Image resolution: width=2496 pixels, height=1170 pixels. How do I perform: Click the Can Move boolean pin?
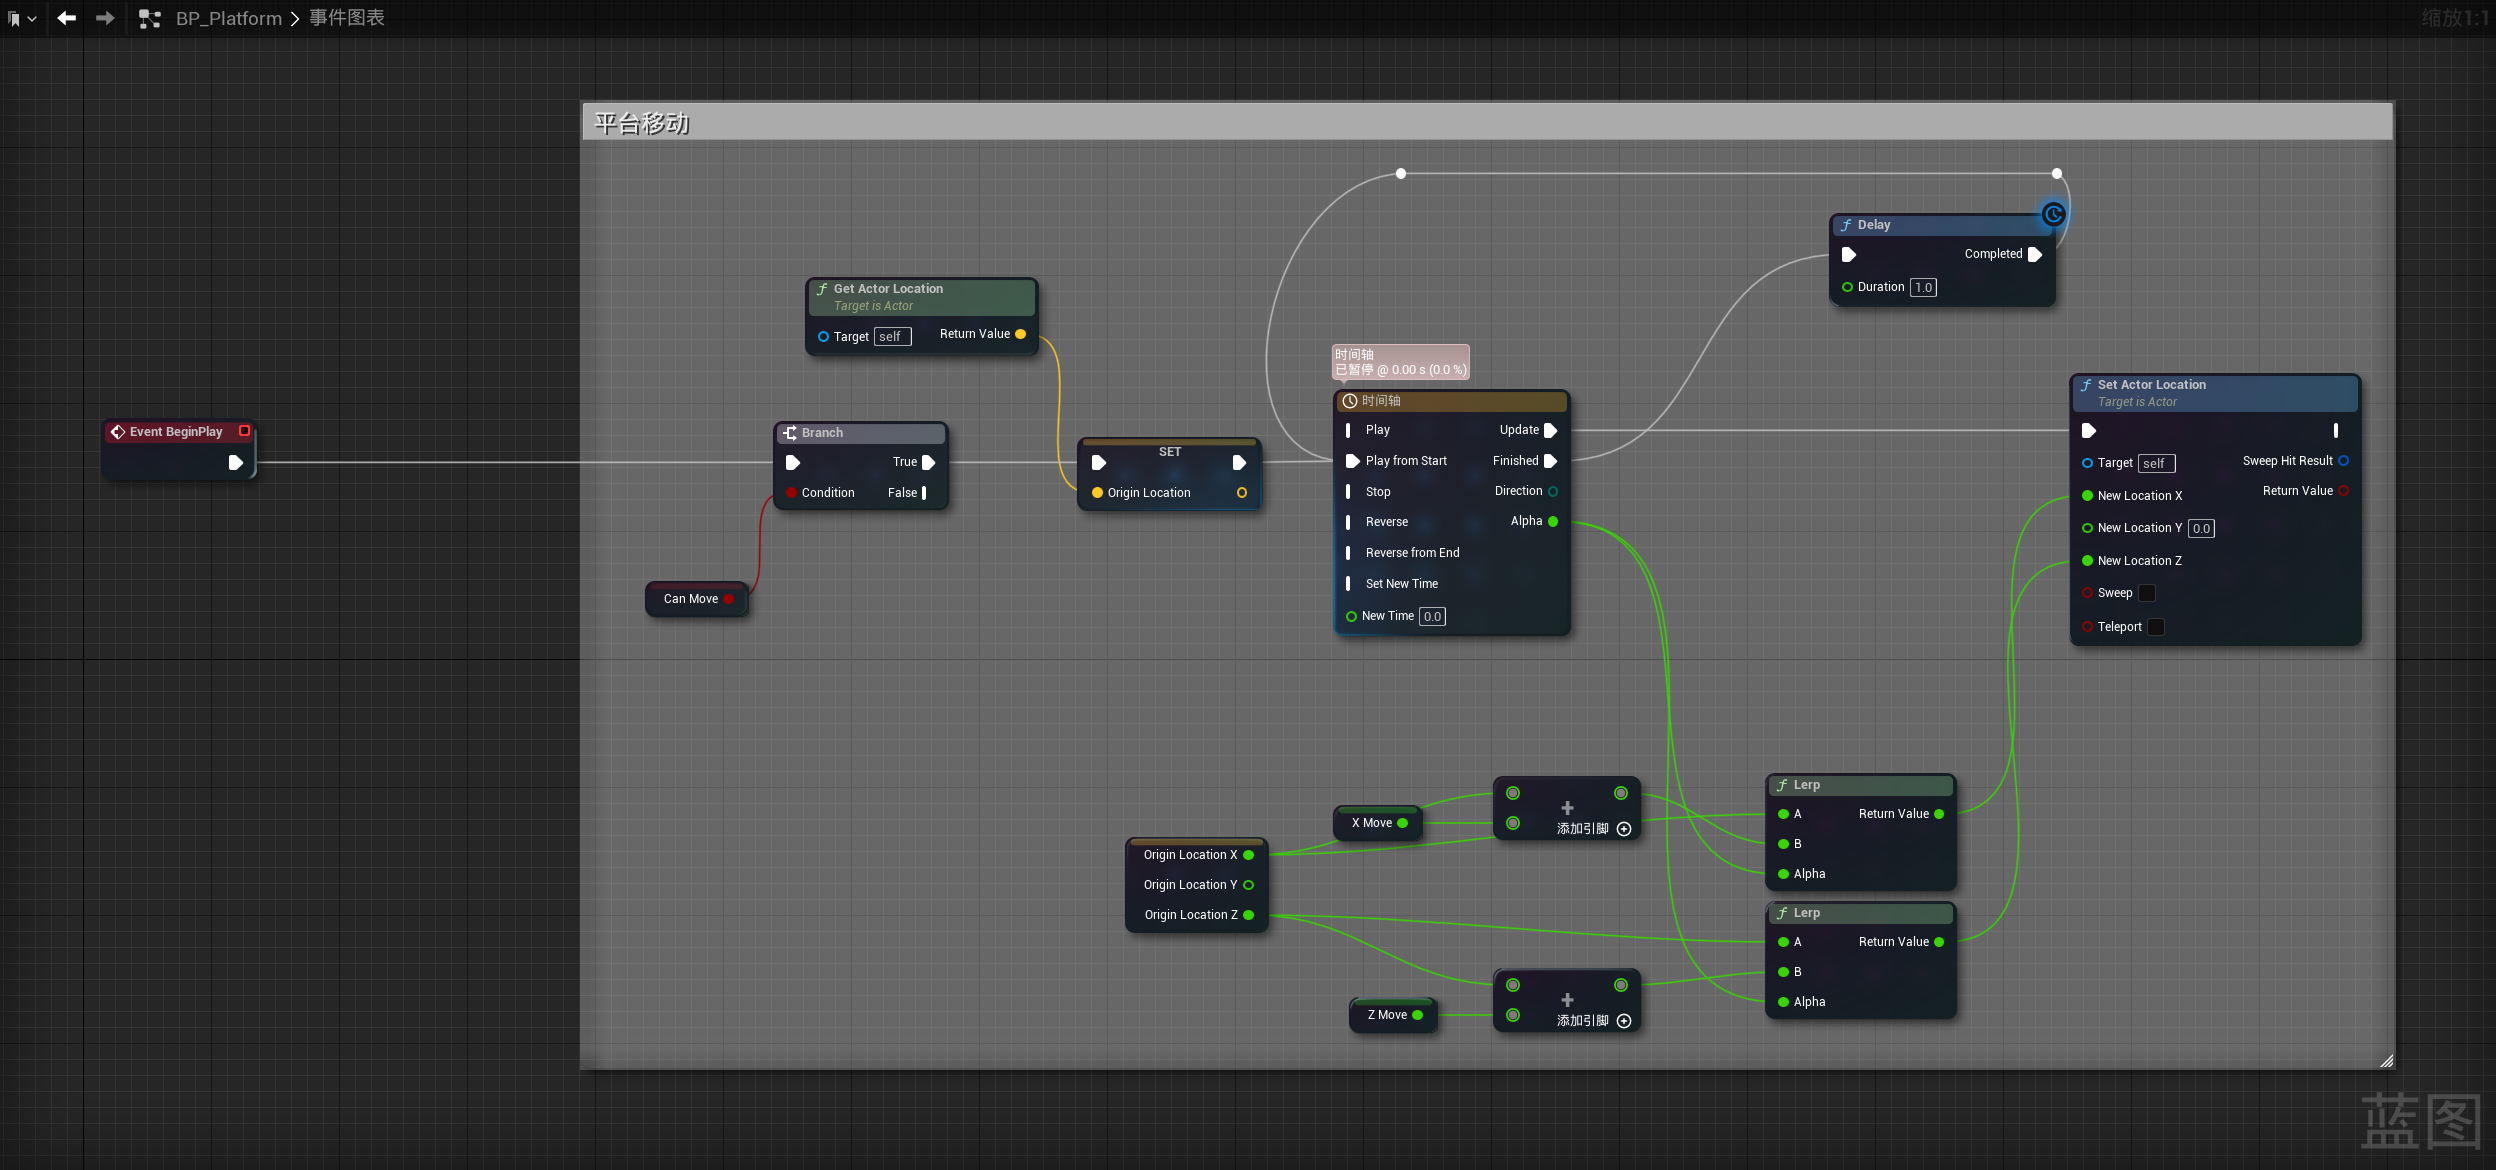[x=729, y=599]
